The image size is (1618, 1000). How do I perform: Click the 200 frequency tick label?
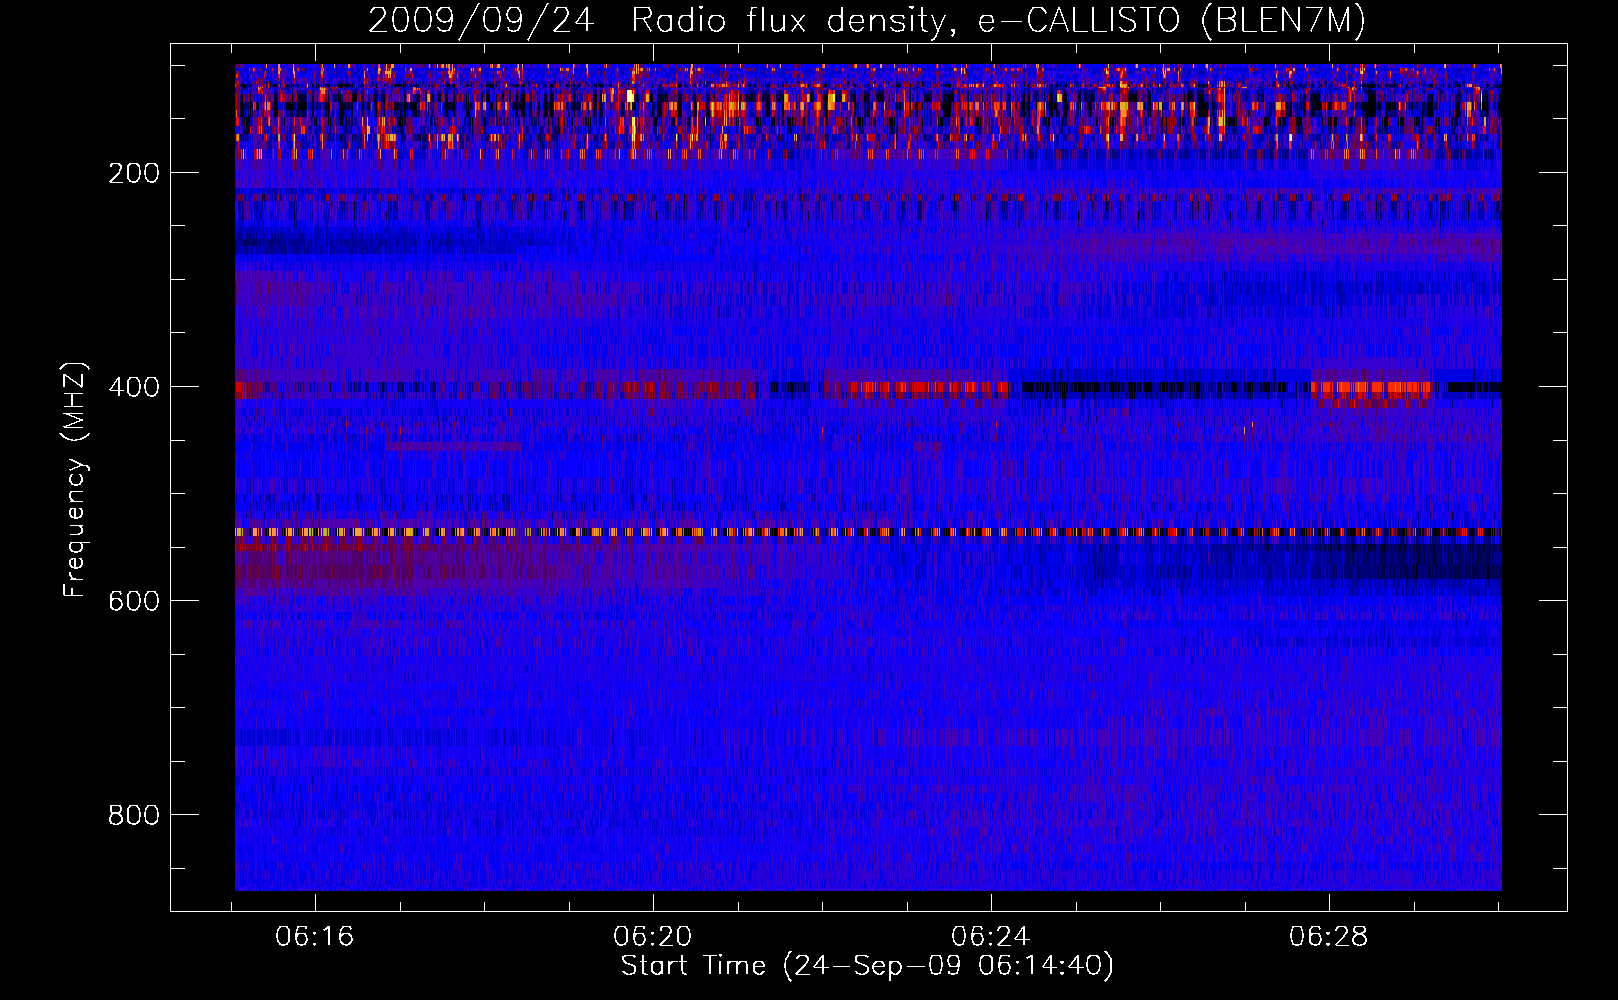pyautogui.click(x=134, y=173)
